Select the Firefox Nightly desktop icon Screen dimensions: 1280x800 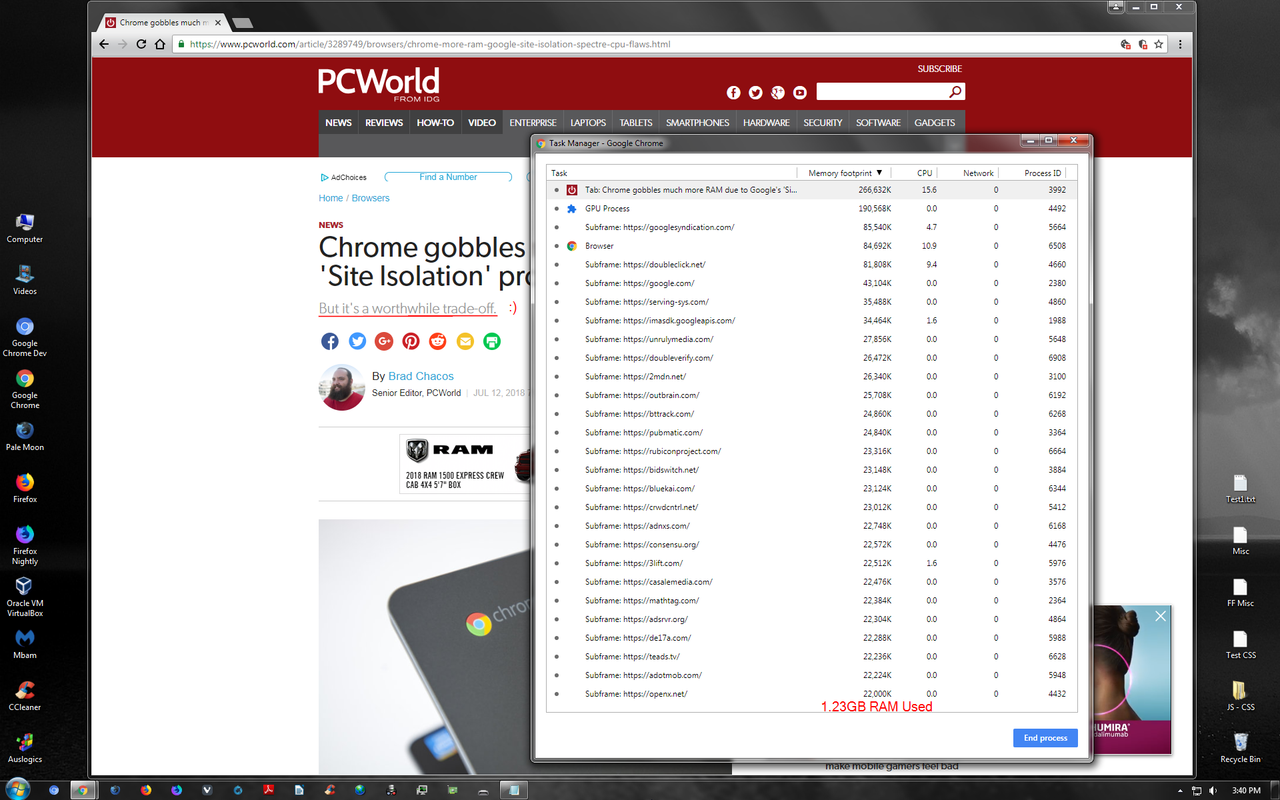coord(25,545)
